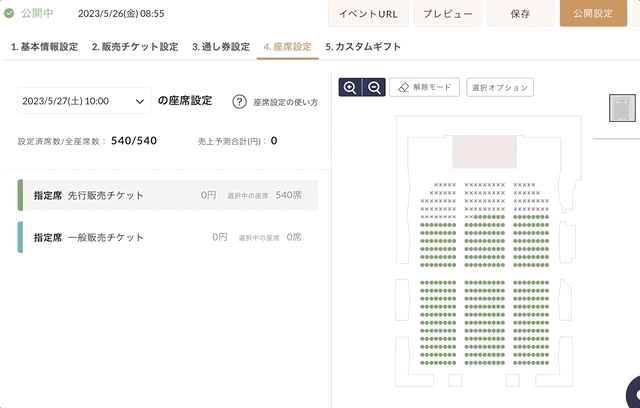Click the eraser icon for 解除モード
The image size is (640, 408).
coord(403,87)
